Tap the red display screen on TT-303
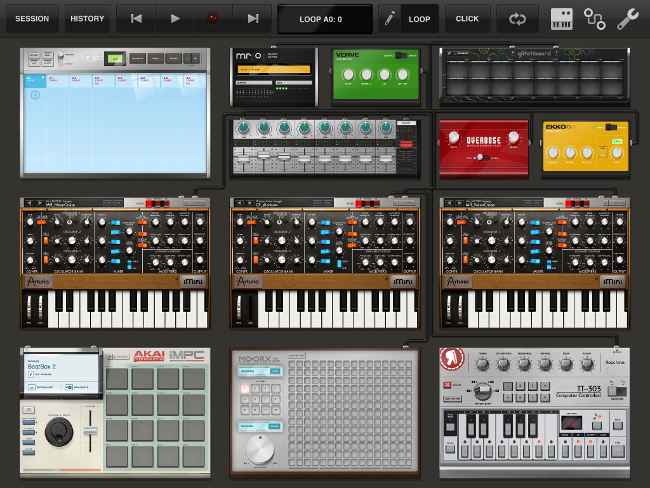The height and width of the screenshot is (488, 650). 571,423
